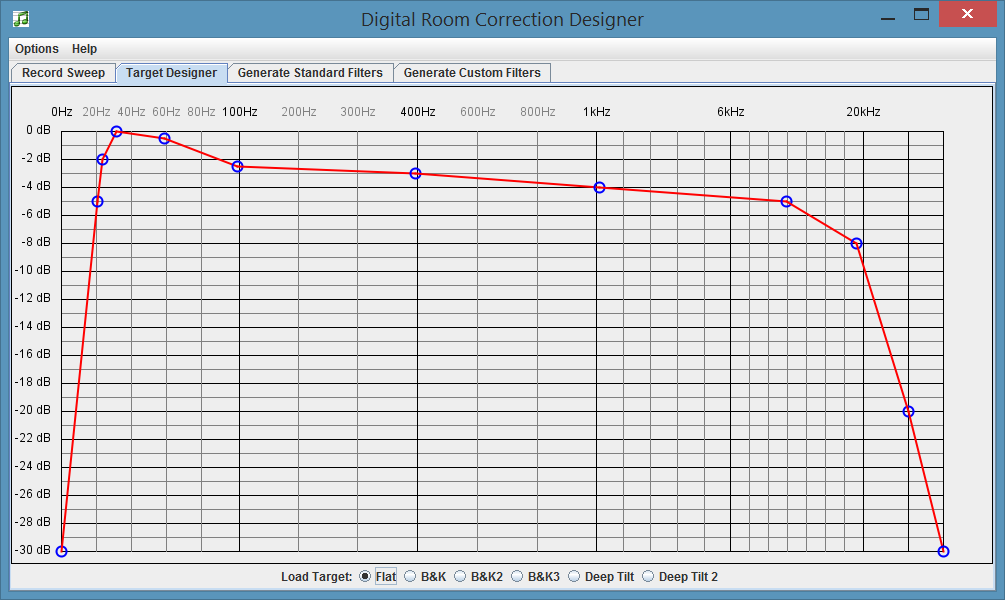Open the Help menu
Viewport: 1005px width, 600px height.
(85, 48)
